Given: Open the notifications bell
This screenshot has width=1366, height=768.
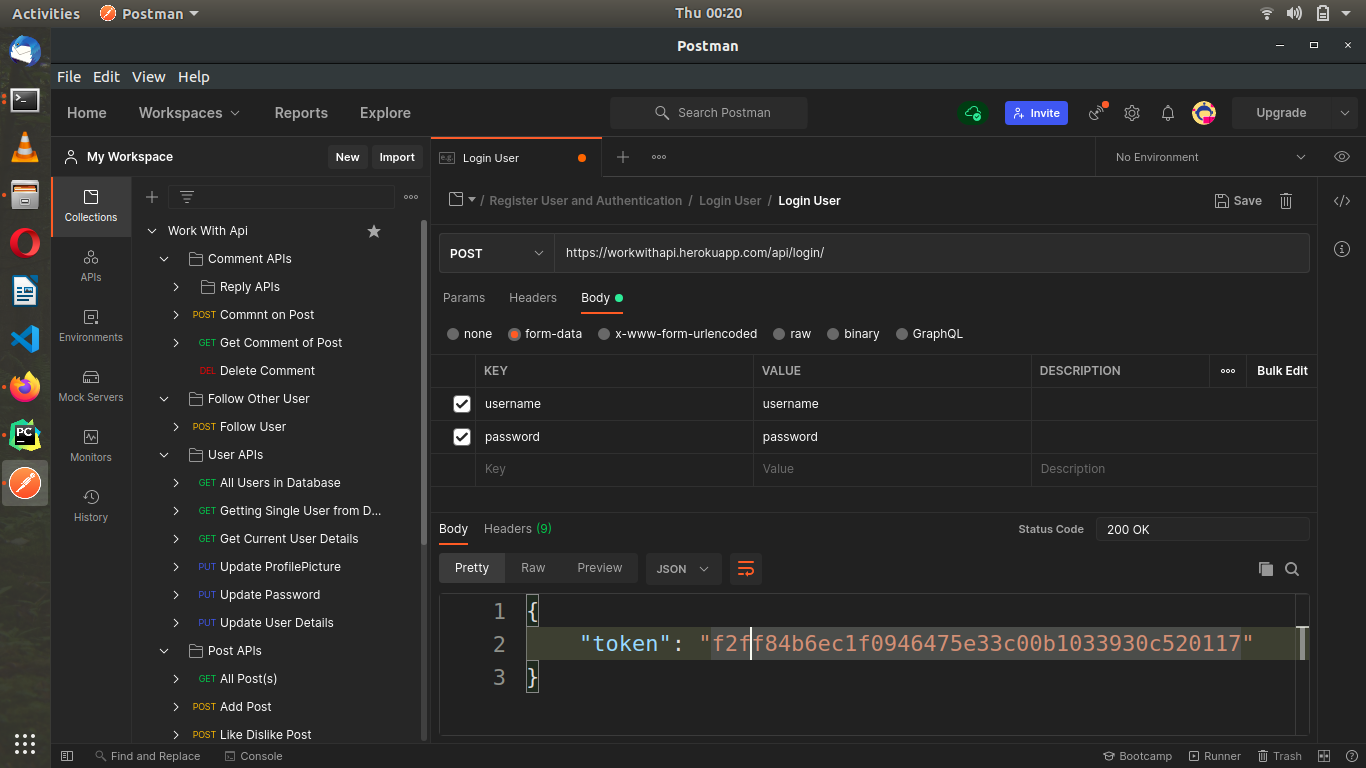Looking at the screenshot, I should coord(1168,113).
